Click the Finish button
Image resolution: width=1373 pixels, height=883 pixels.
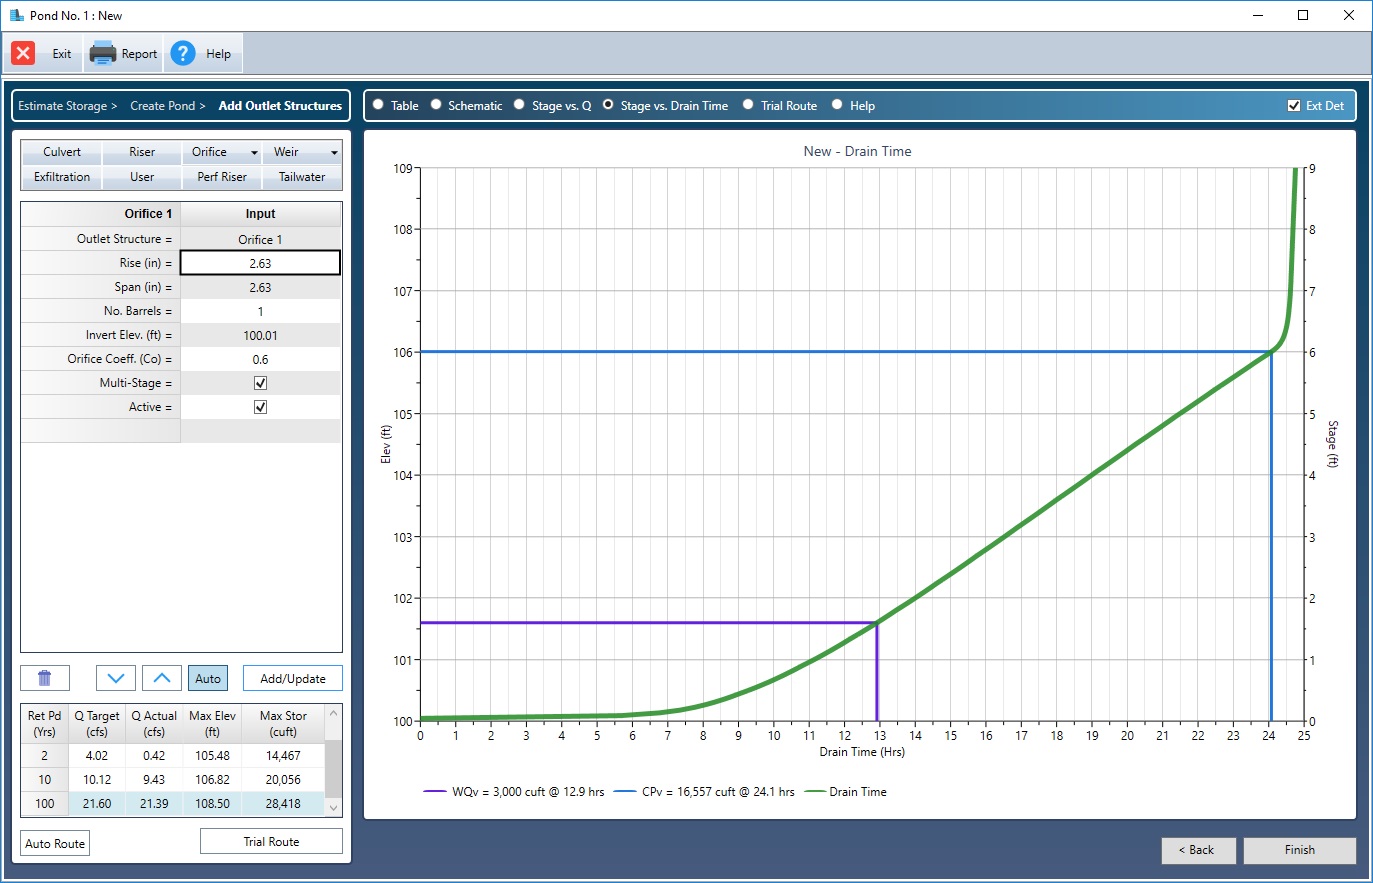(x=1299, y=850)
